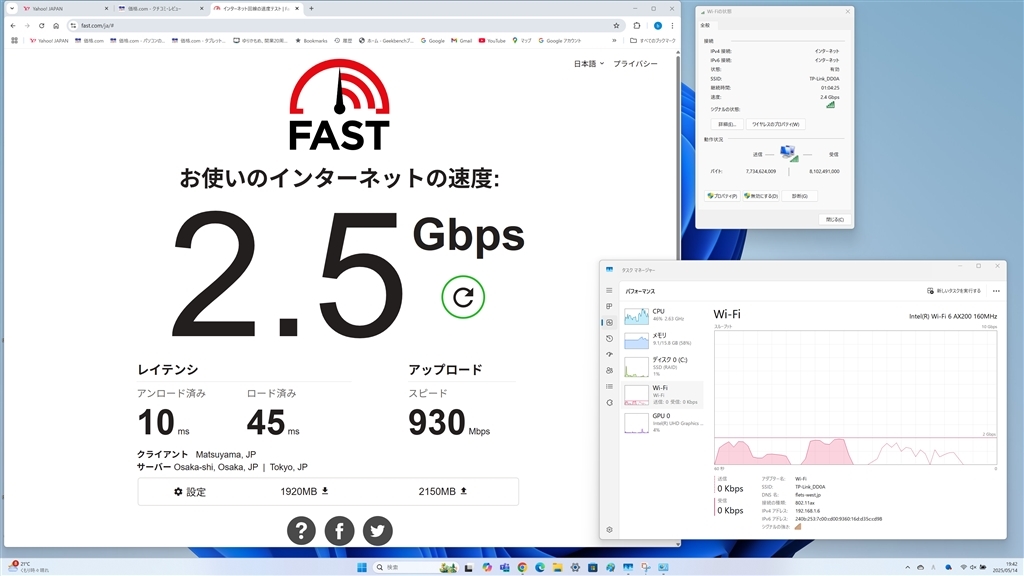This screenshot has width=1024, height=576.
Task: Select CPU in performance list
Action: point(663,315)
